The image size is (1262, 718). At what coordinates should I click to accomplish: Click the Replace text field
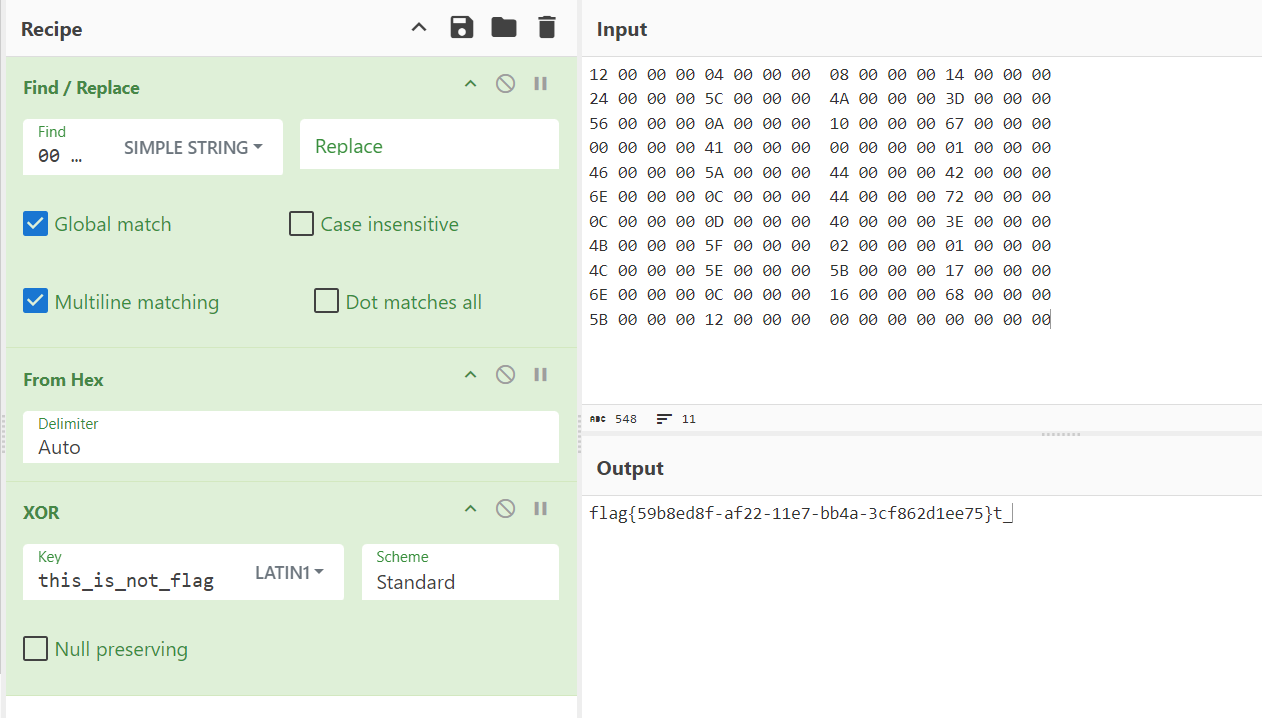click(429, 146)
